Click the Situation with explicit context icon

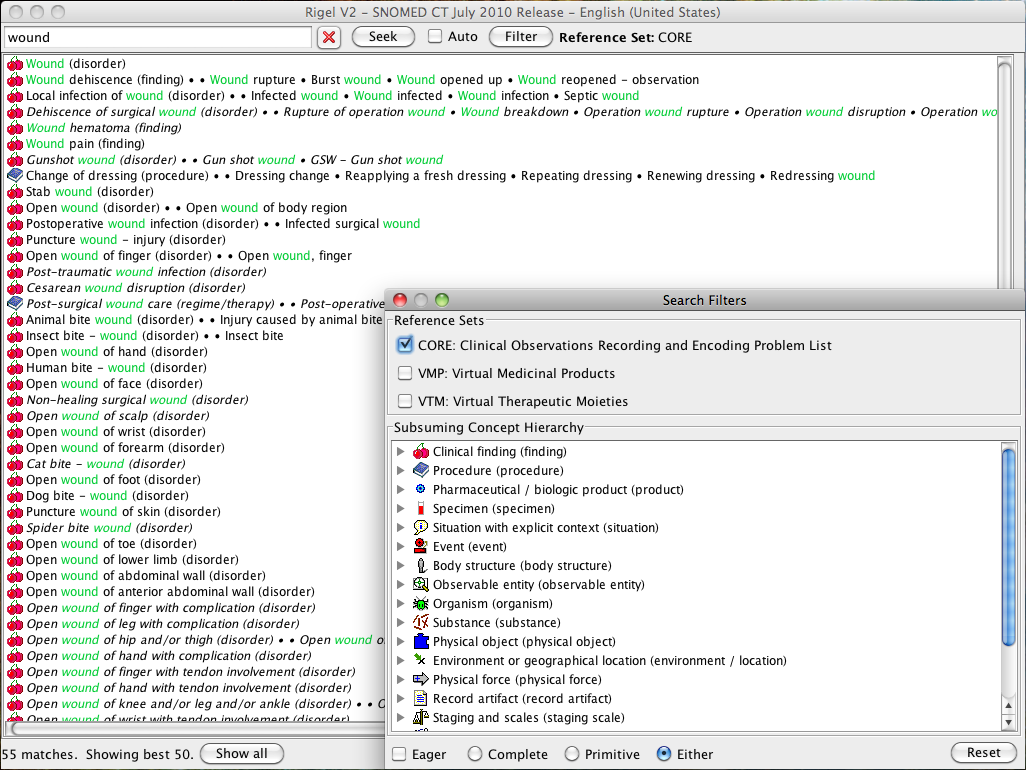[x=421, y=527]
